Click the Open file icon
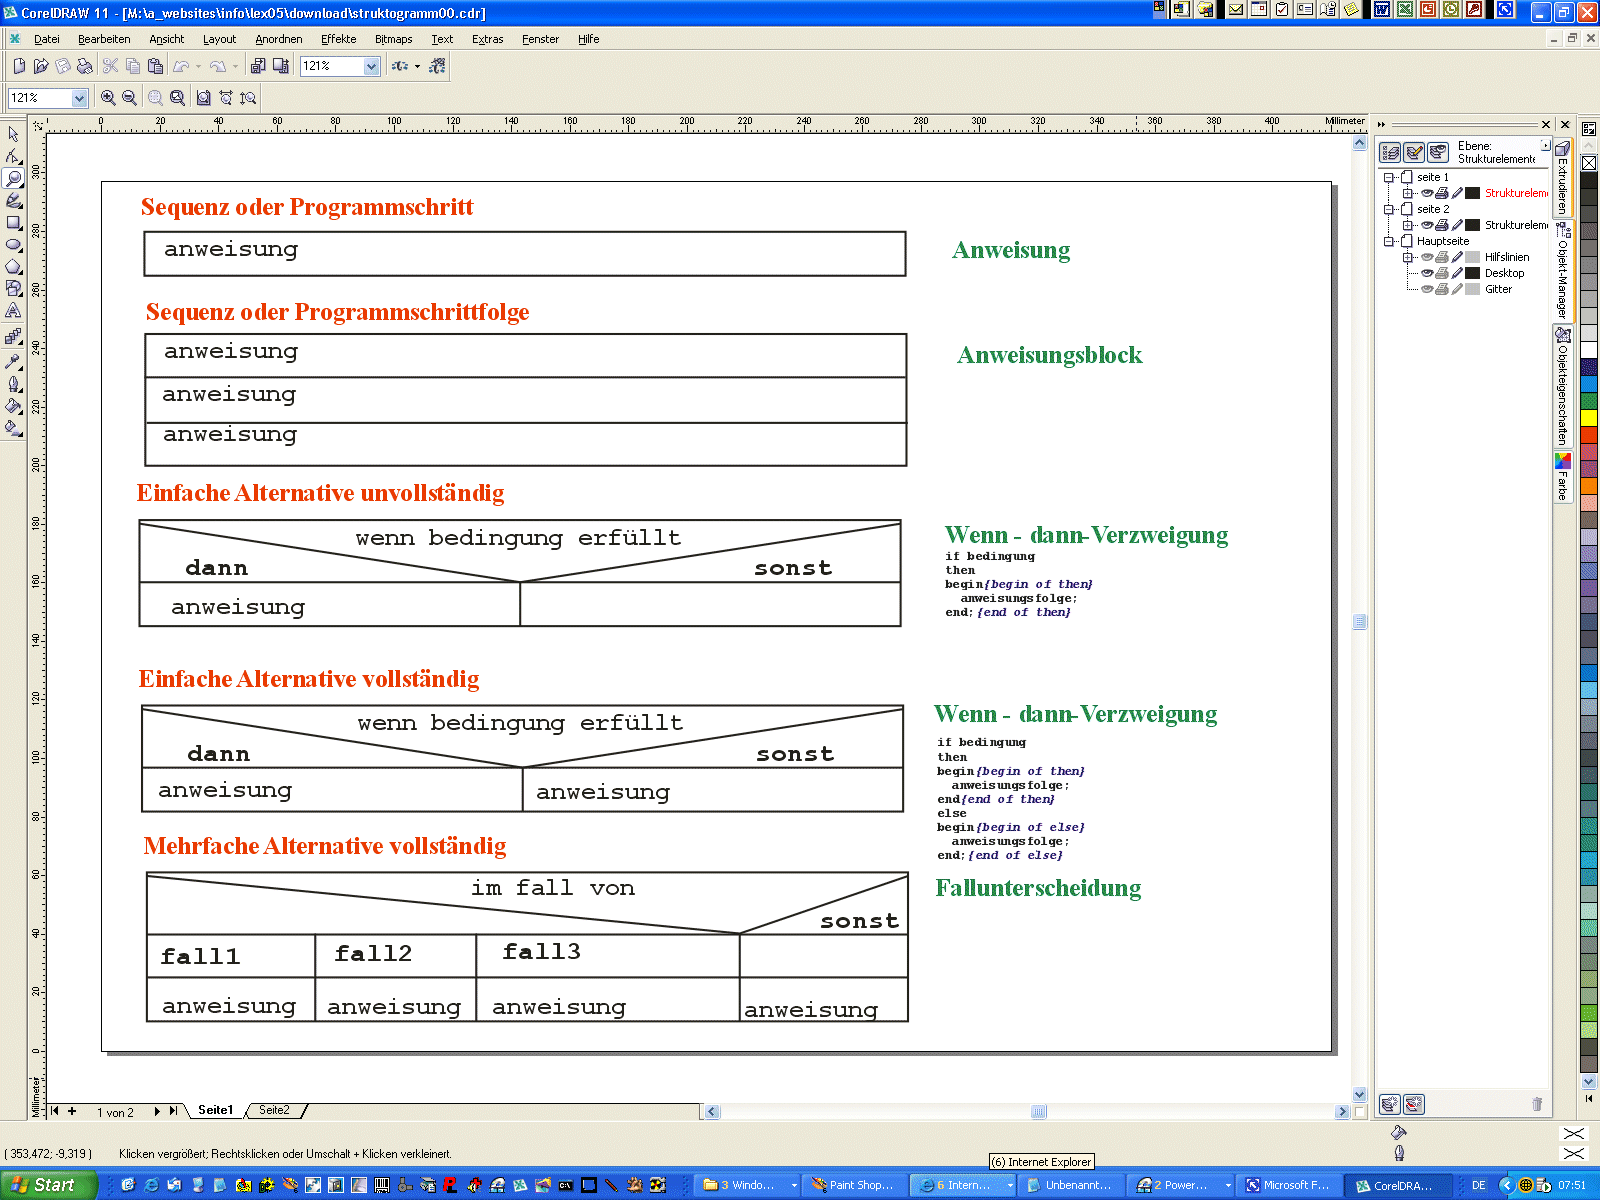The width and height of the screenshot is (1600, 1200). click(x=41, y=66)
